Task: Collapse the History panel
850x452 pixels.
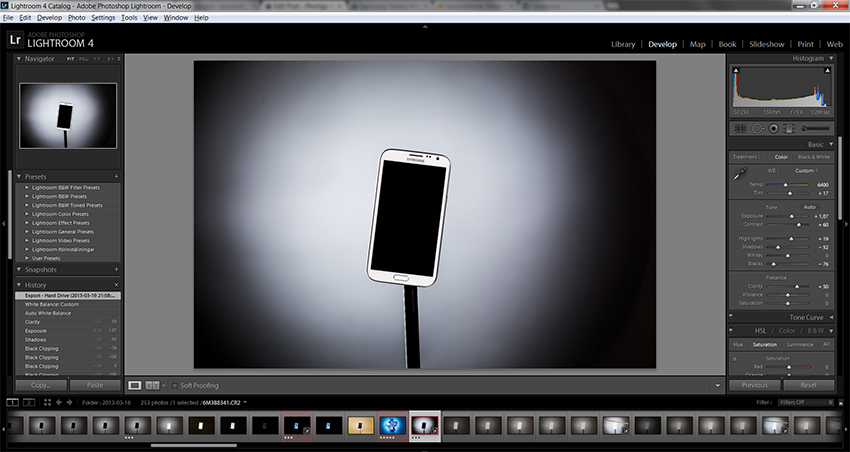Action: pyautogui.click(x=18, y=285)
